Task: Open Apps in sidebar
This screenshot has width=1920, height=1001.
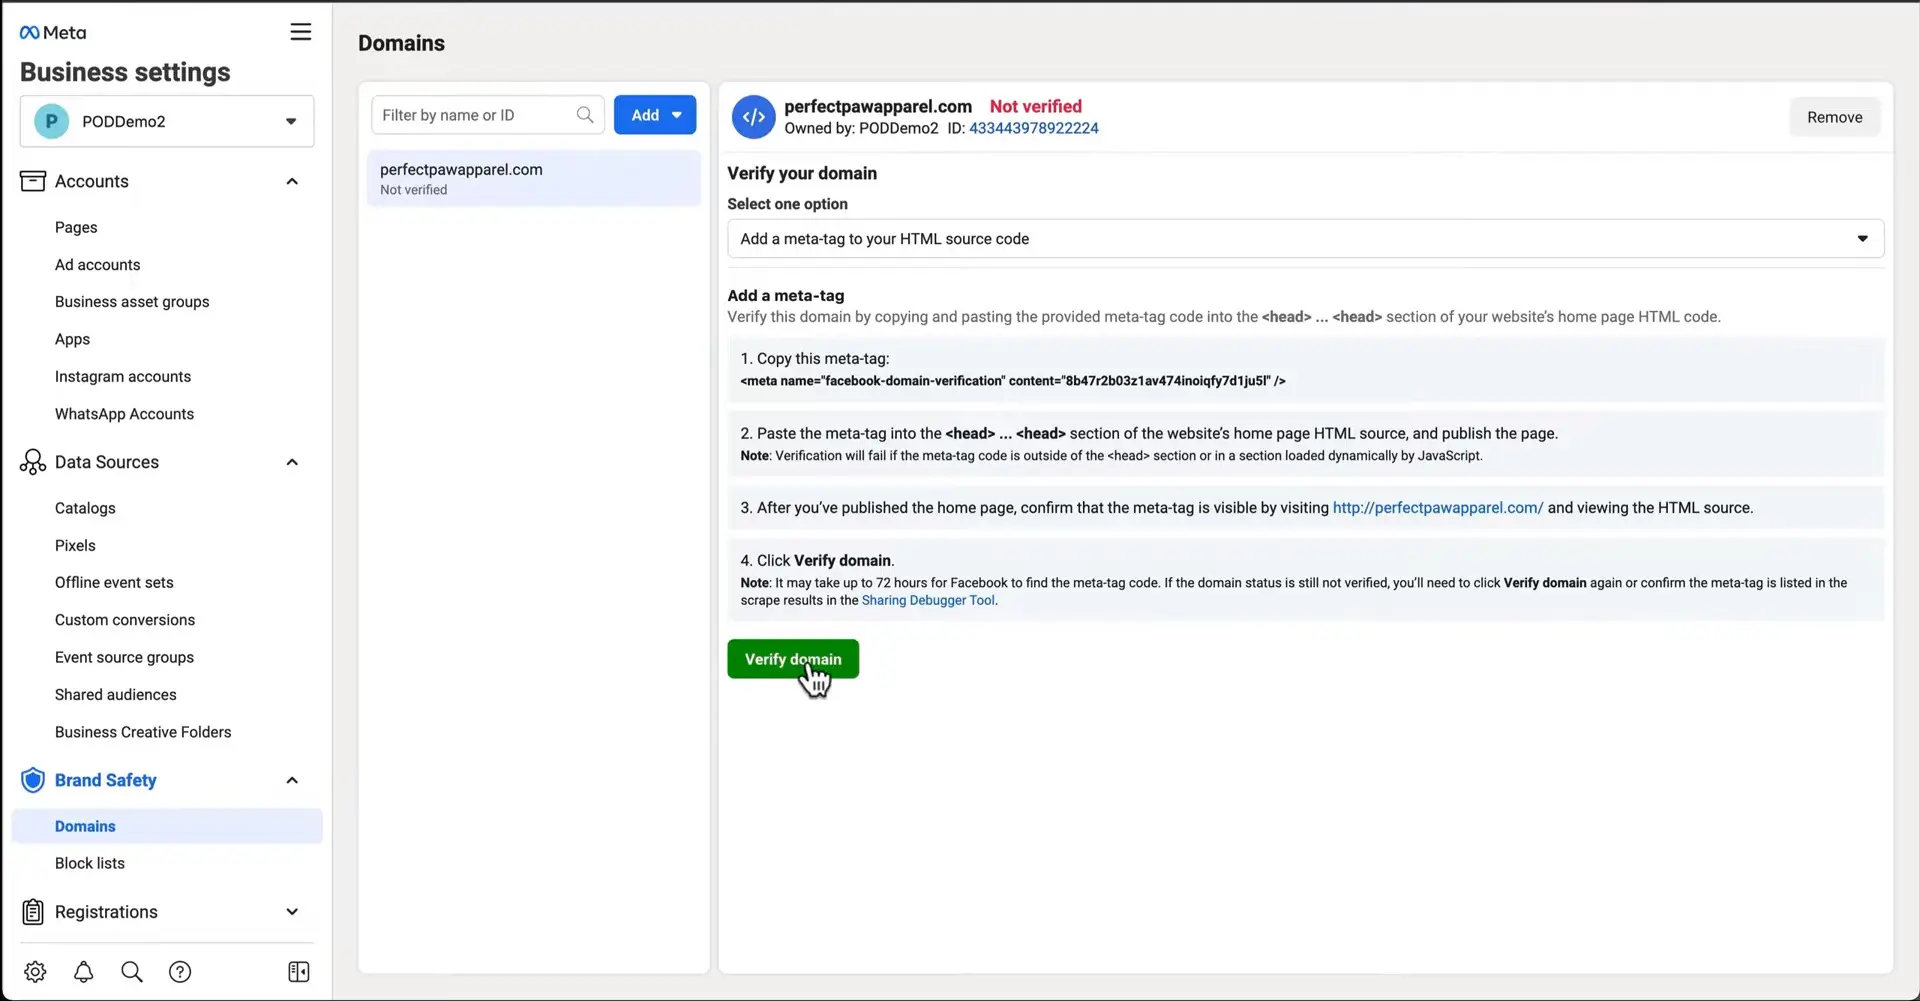Action: pyautogui.click(x=72, y=339)
